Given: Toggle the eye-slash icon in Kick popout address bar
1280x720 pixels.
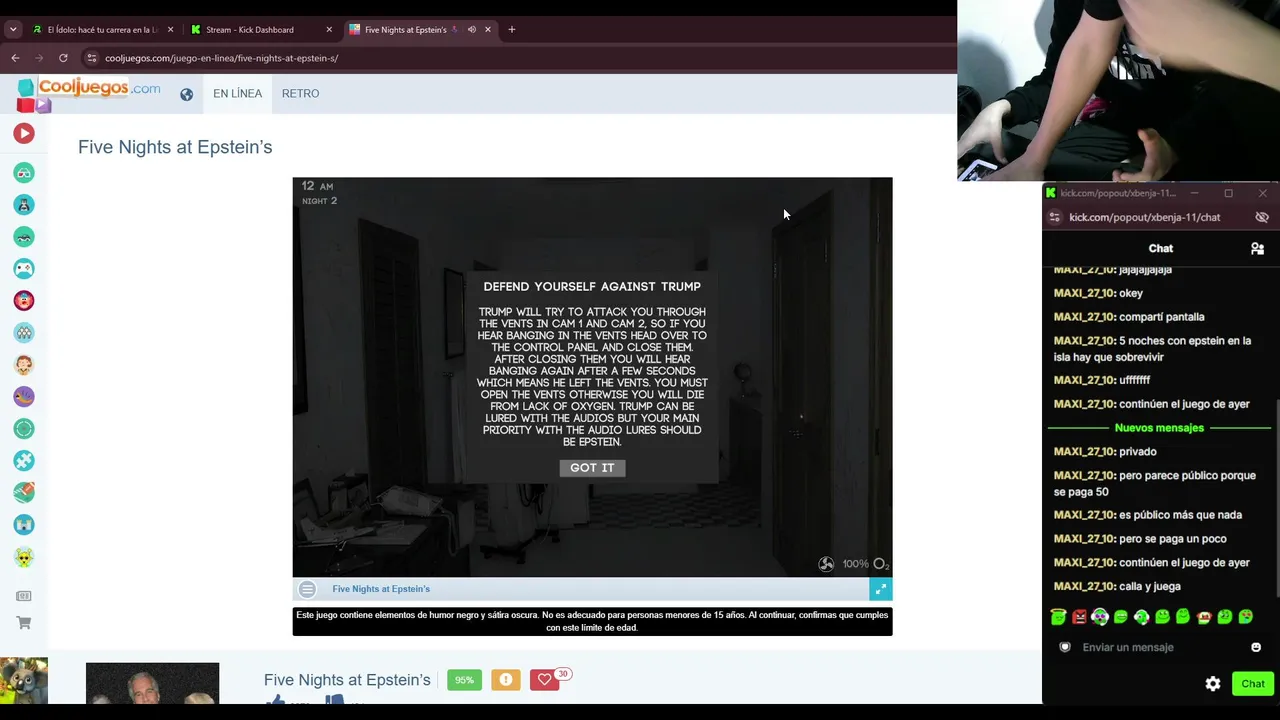Looking at the screenshot, I should (x=1262, y=217).
